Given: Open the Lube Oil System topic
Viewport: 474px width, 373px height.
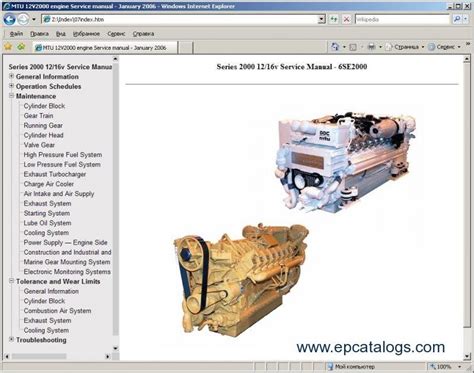Looking at the screenshot, I should tap(47, 223).
